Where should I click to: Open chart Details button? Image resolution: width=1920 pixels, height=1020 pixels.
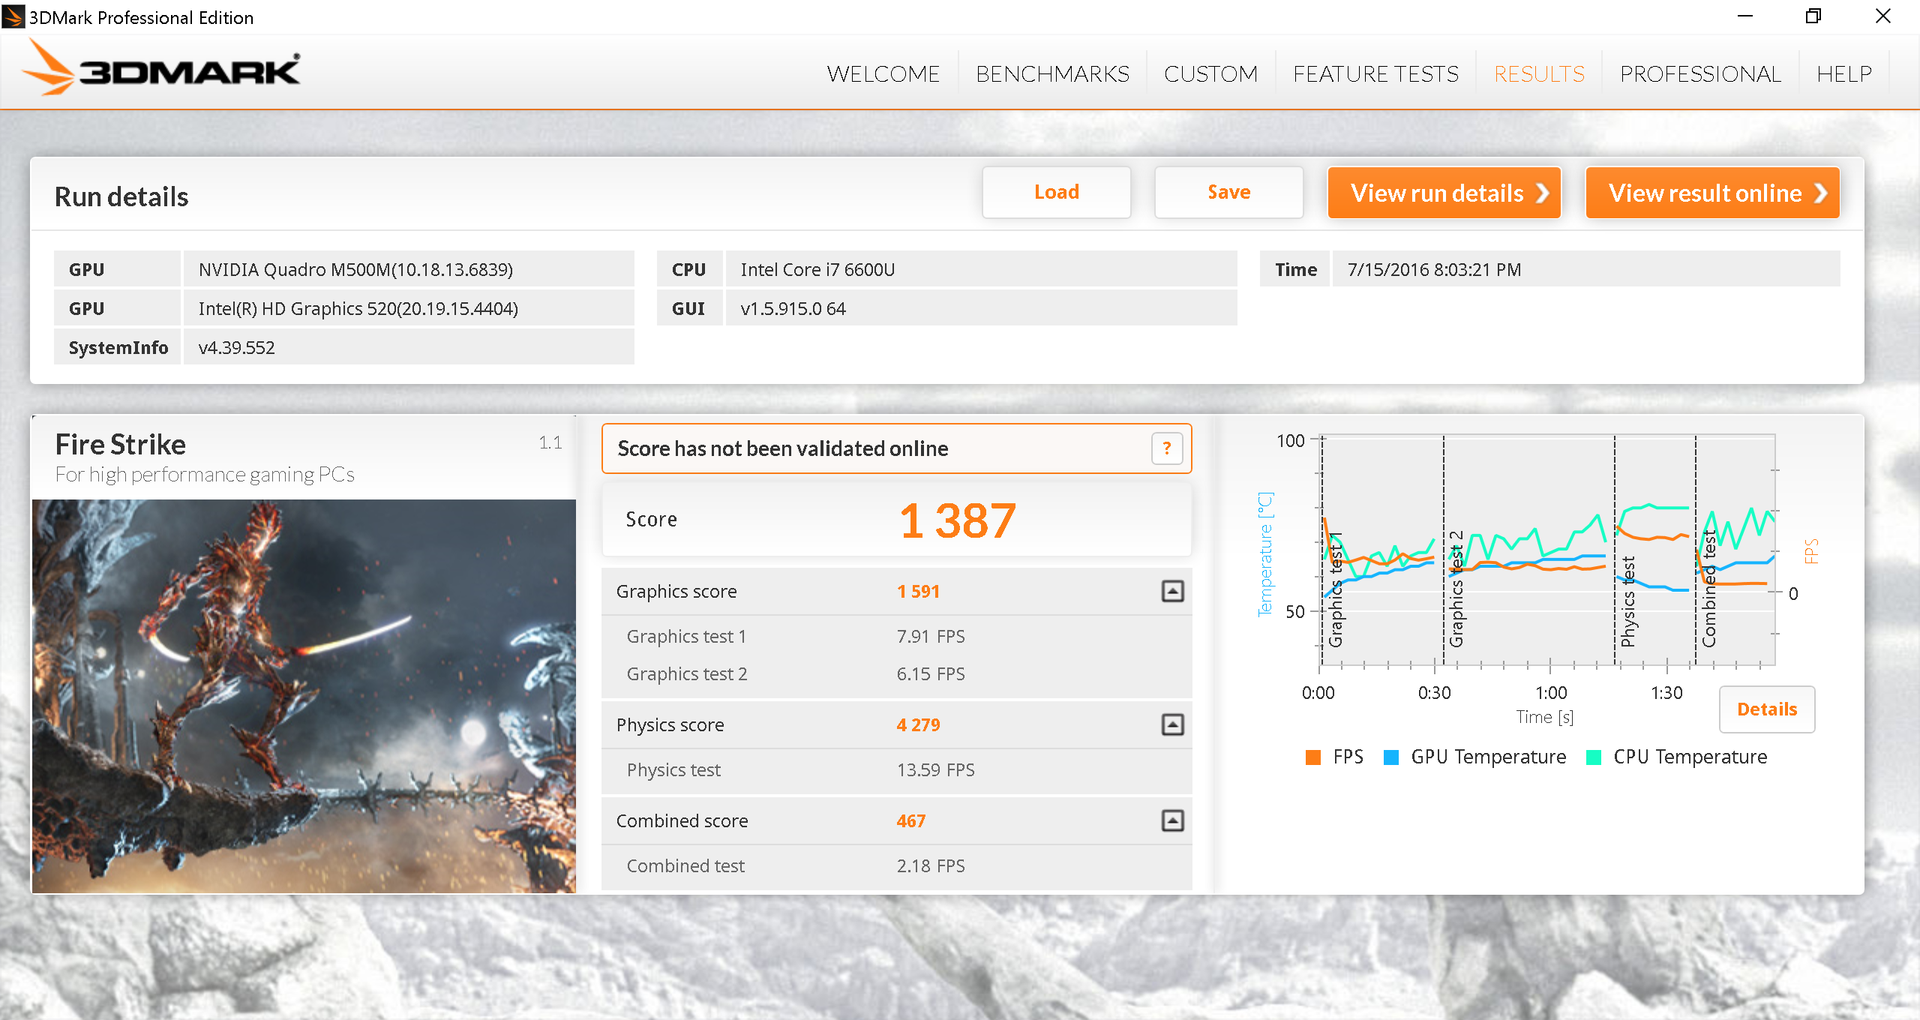[x=1767, y=709]
